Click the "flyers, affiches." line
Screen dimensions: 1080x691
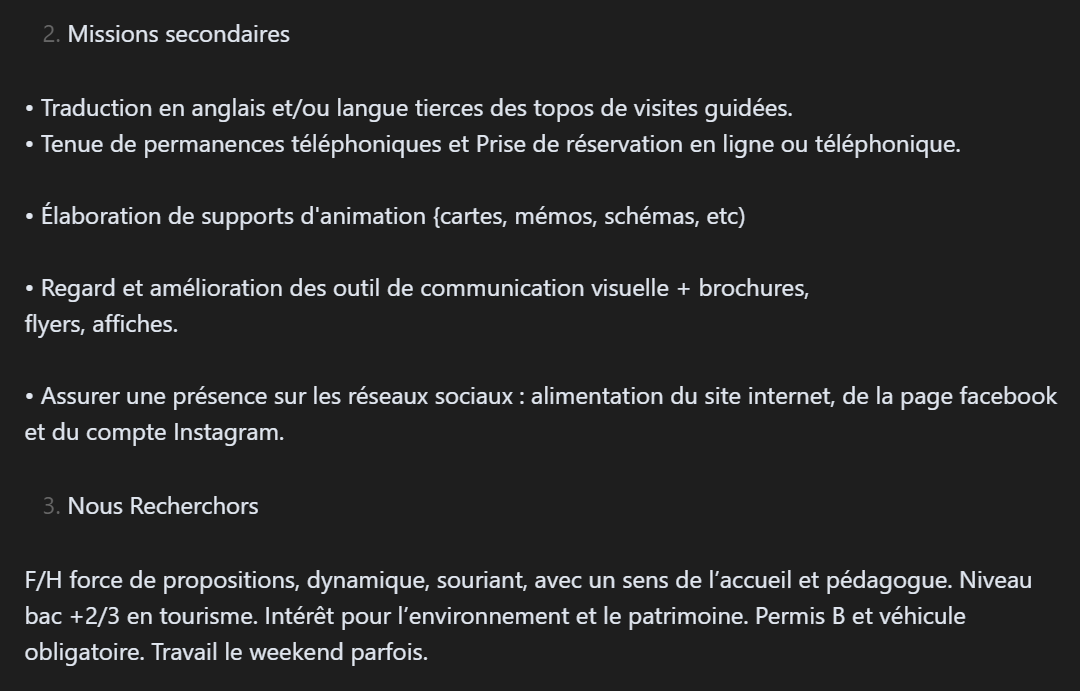(101, 324)
